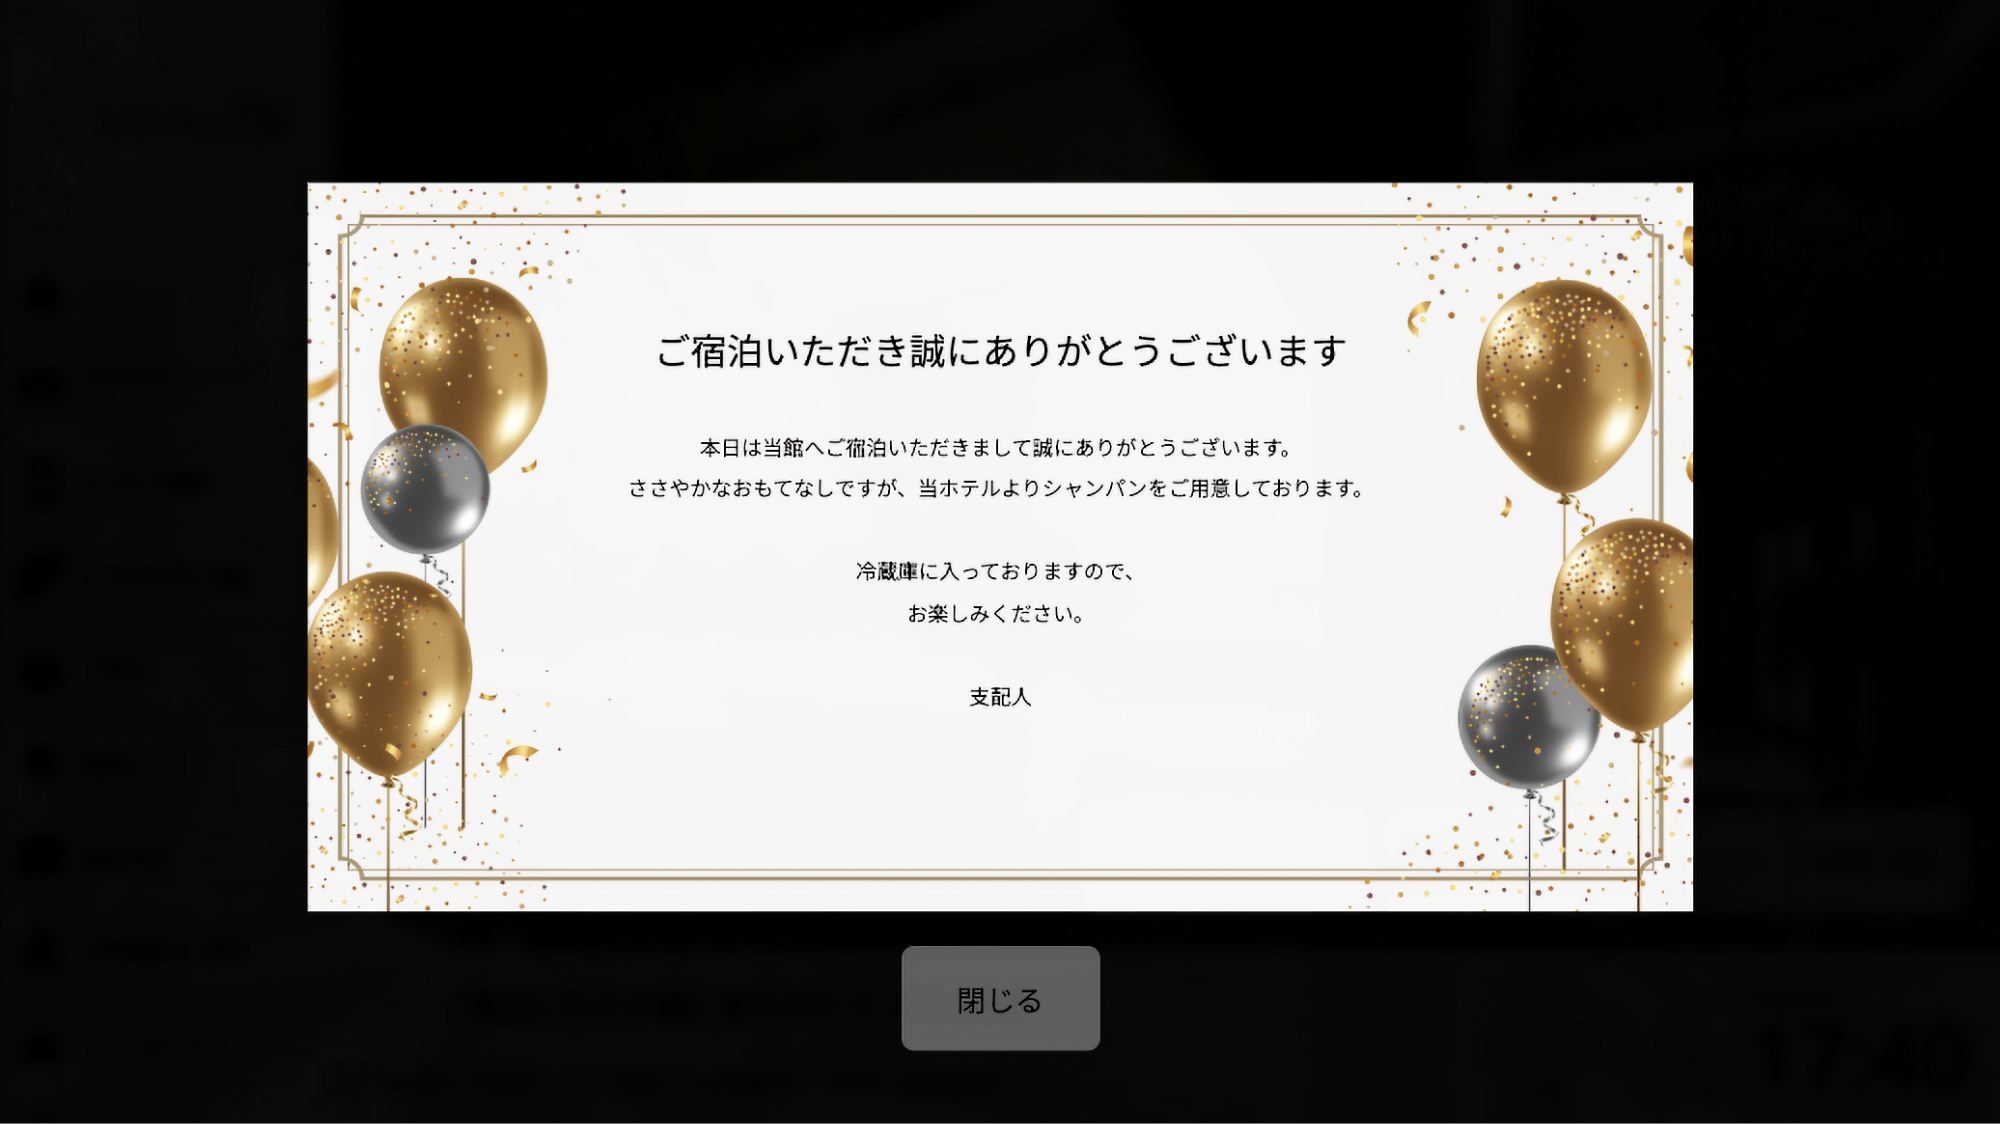Click the heading ご宿泊いただき誠にありがとうございます

click(x=1000, y=351)
